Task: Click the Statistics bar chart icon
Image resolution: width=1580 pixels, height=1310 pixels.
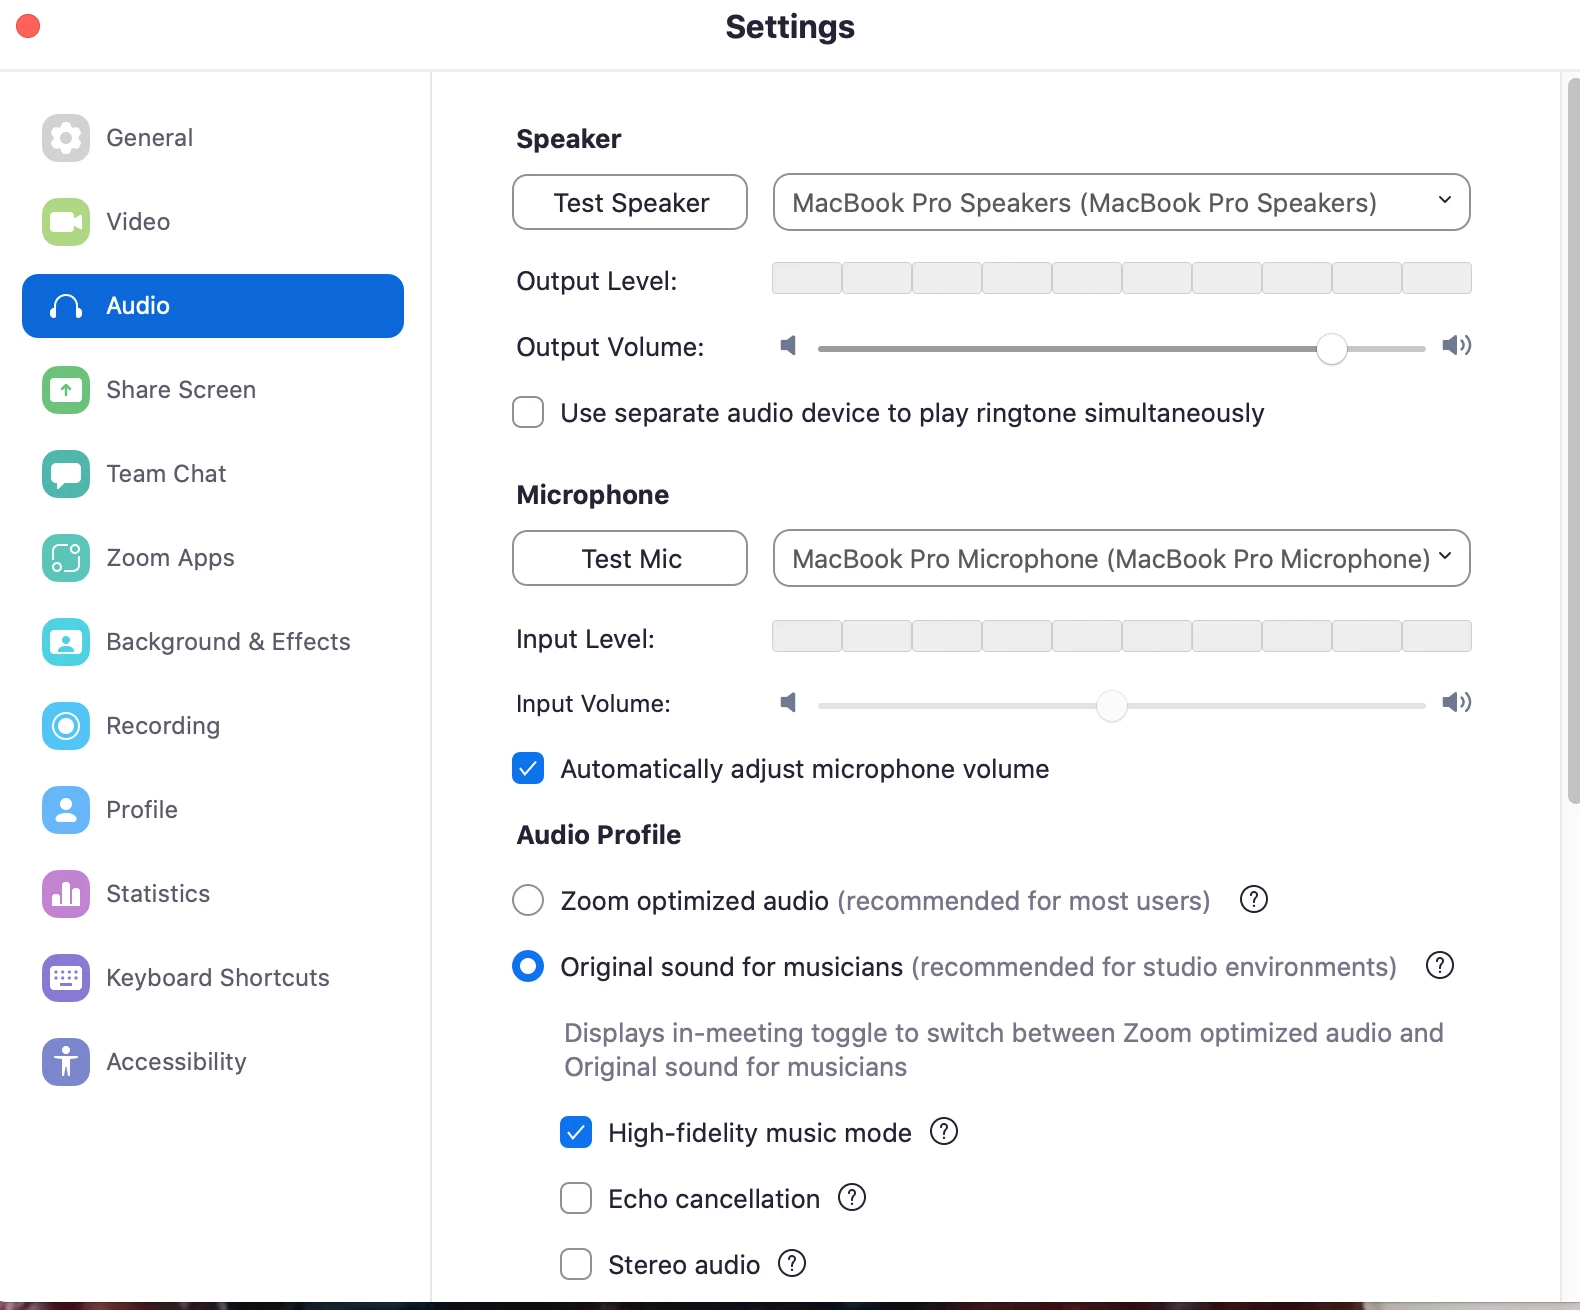Action: tap(66, 894)
